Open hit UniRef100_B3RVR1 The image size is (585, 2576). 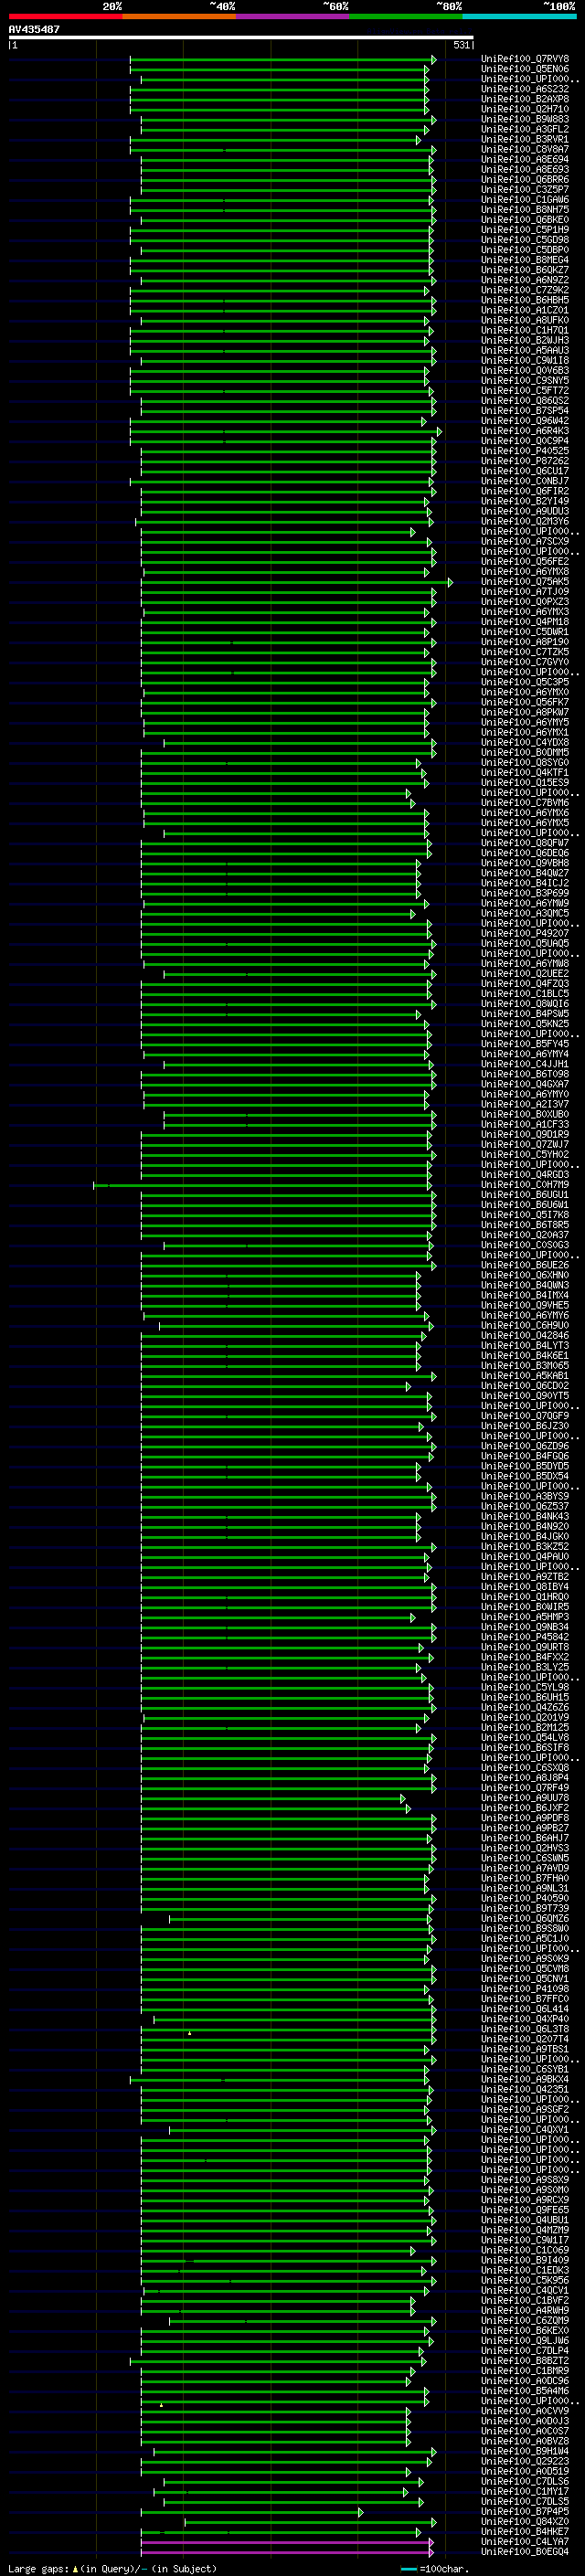click(524, 139)
